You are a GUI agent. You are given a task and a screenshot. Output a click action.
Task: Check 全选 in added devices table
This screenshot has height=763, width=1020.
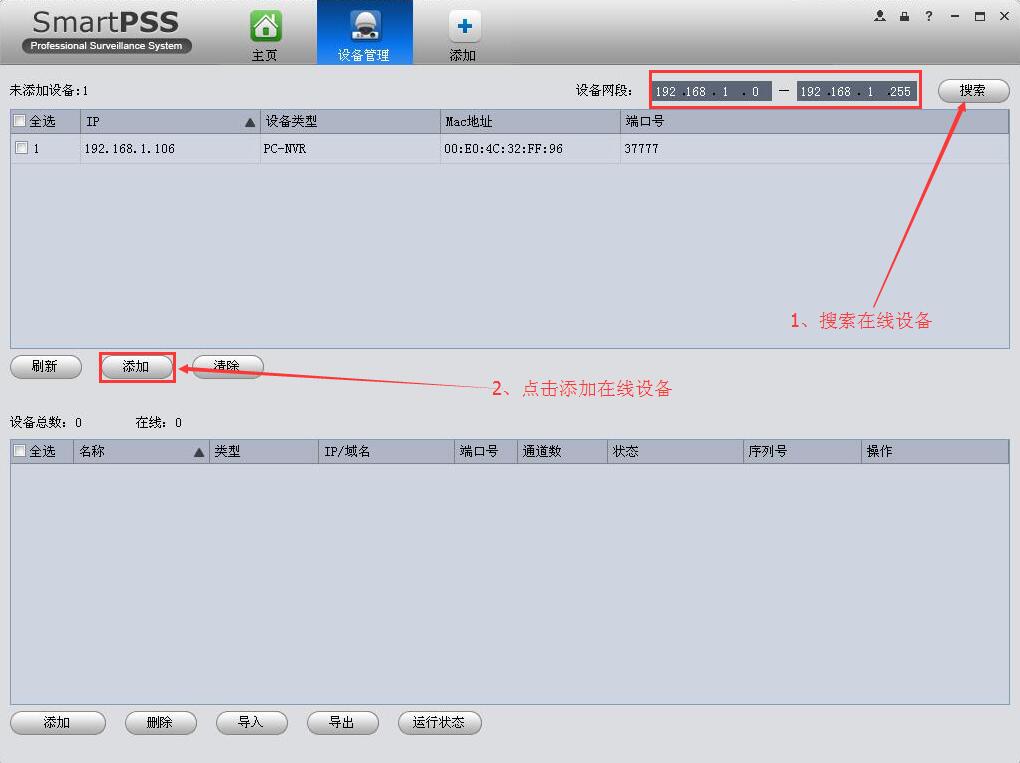(20, 451)
